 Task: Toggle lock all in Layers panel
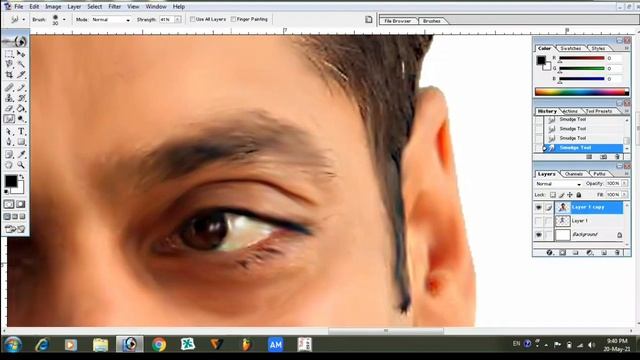coord(579,195)
